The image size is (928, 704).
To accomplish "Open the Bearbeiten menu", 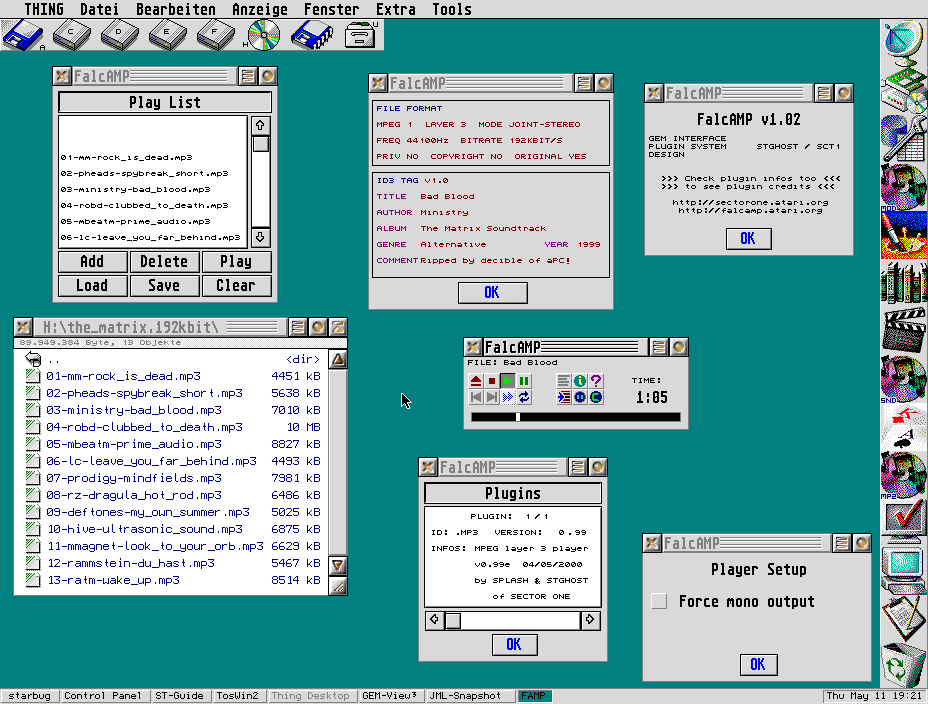I will [176, 9].
